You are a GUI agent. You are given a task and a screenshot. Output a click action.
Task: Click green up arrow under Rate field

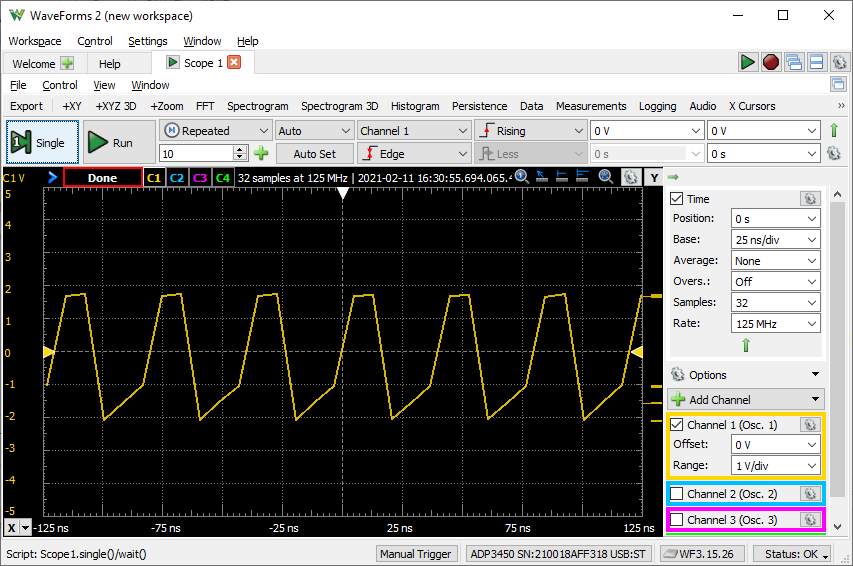coord(746,344)
